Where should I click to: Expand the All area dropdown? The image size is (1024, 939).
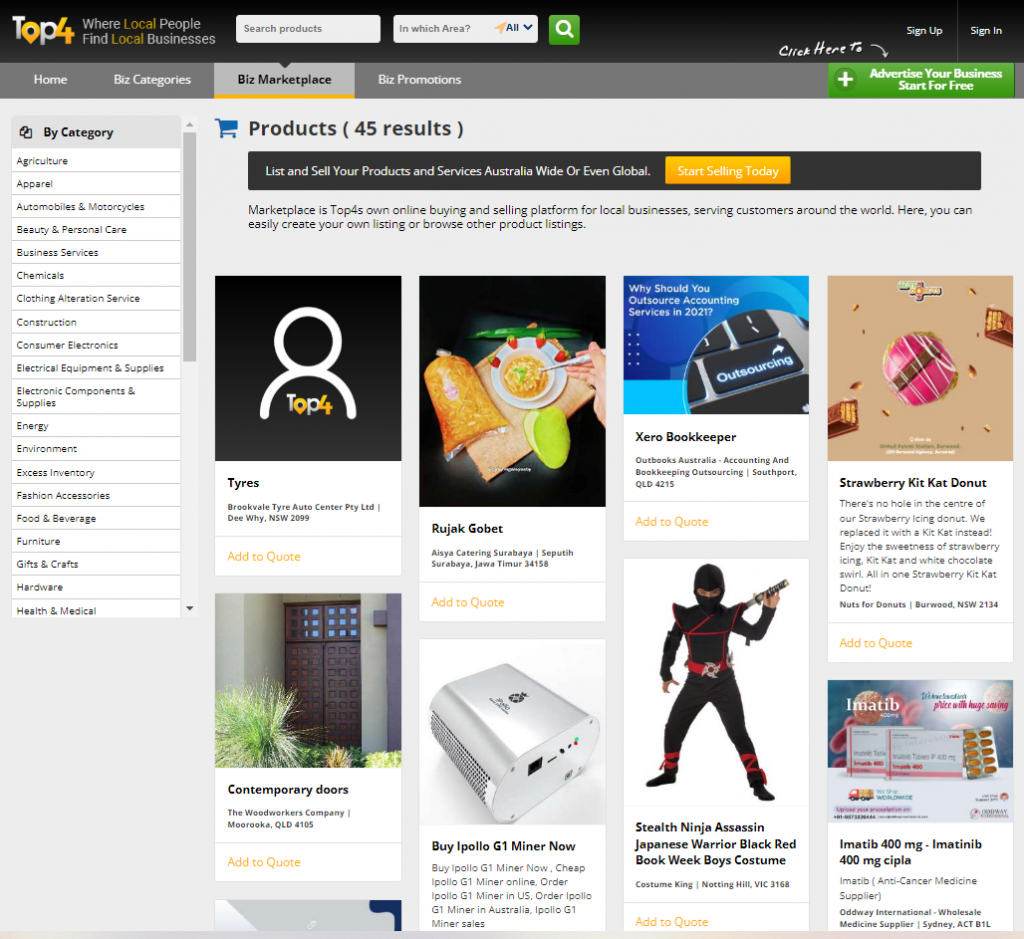[520, 28]
